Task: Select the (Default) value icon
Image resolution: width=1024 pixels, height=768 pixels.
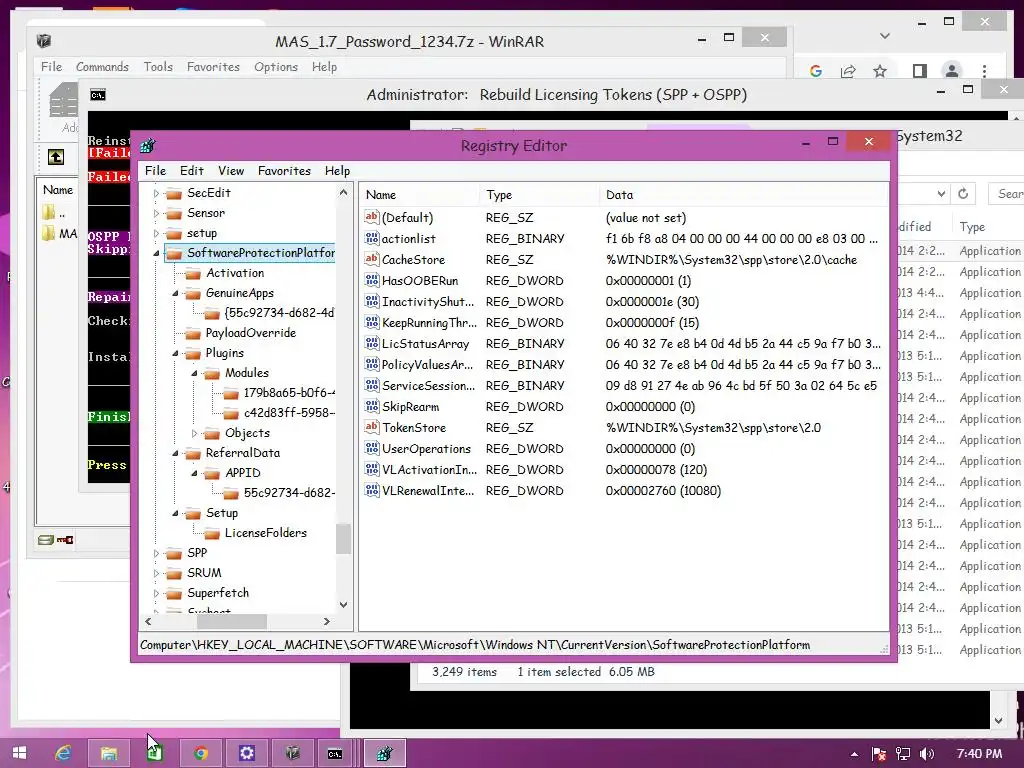Action: coord(372,217)
